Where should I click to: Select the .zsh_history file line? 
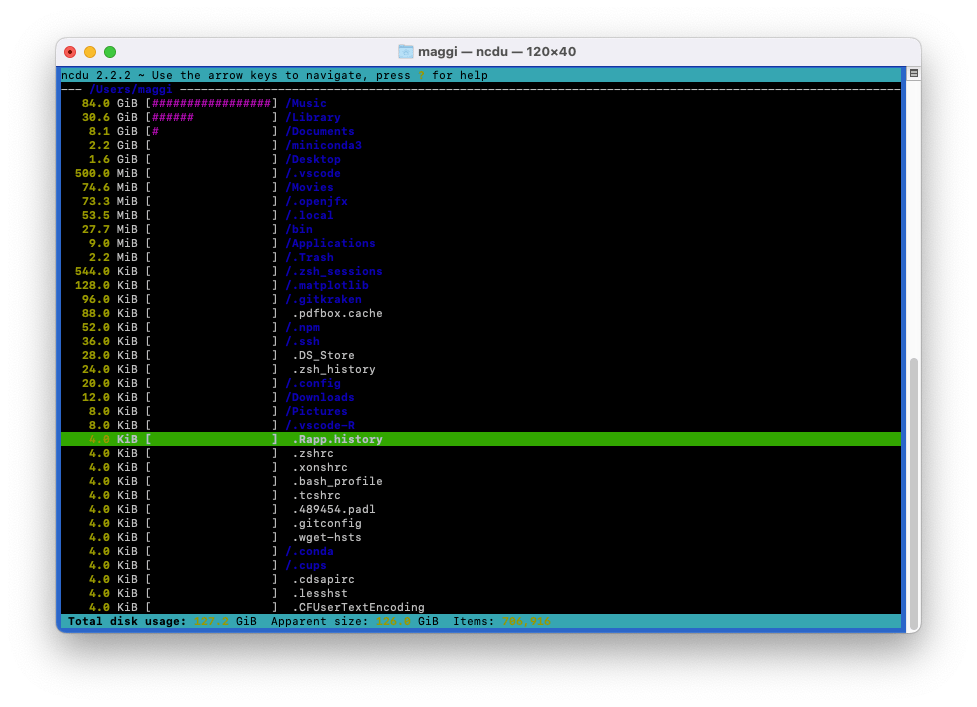pos(334,369)
